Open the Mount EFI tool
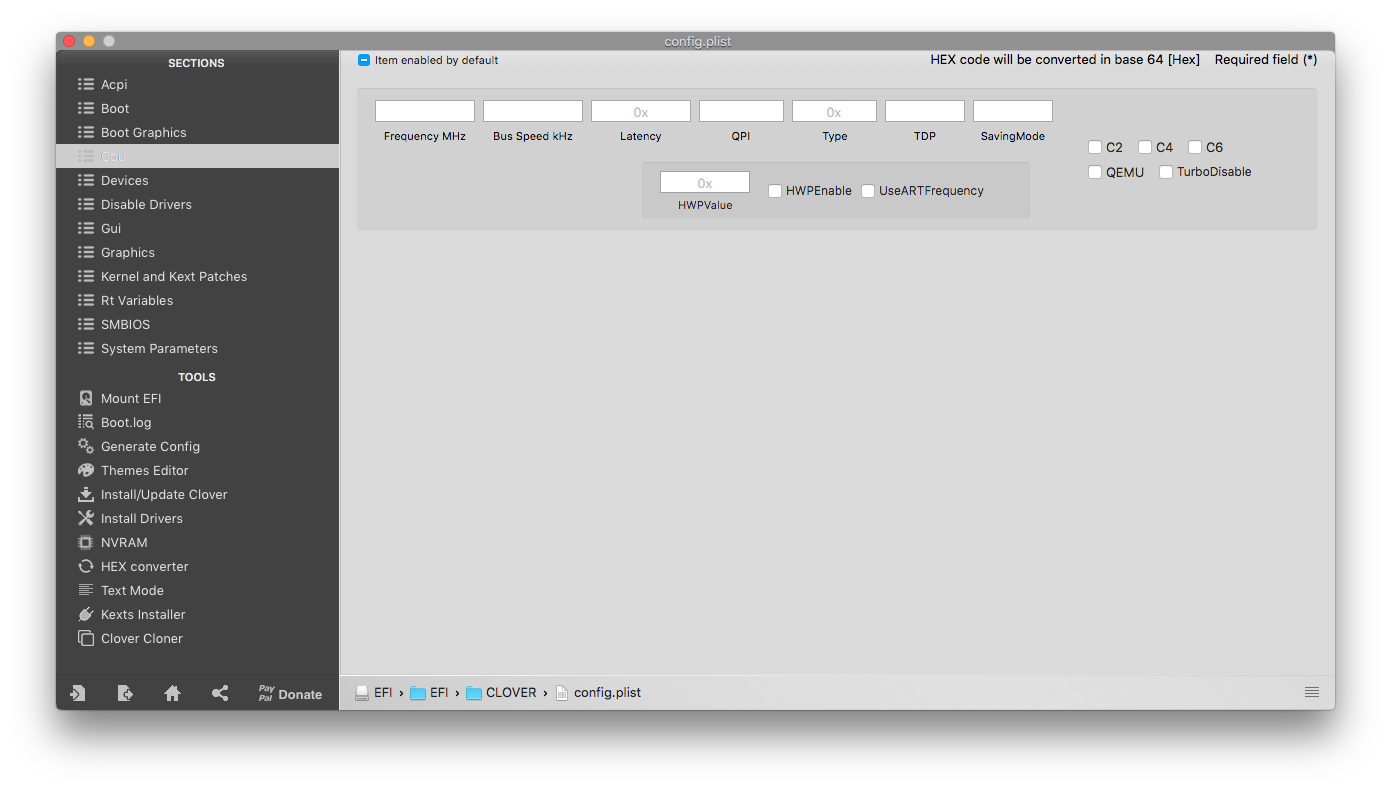 point(197,398)
